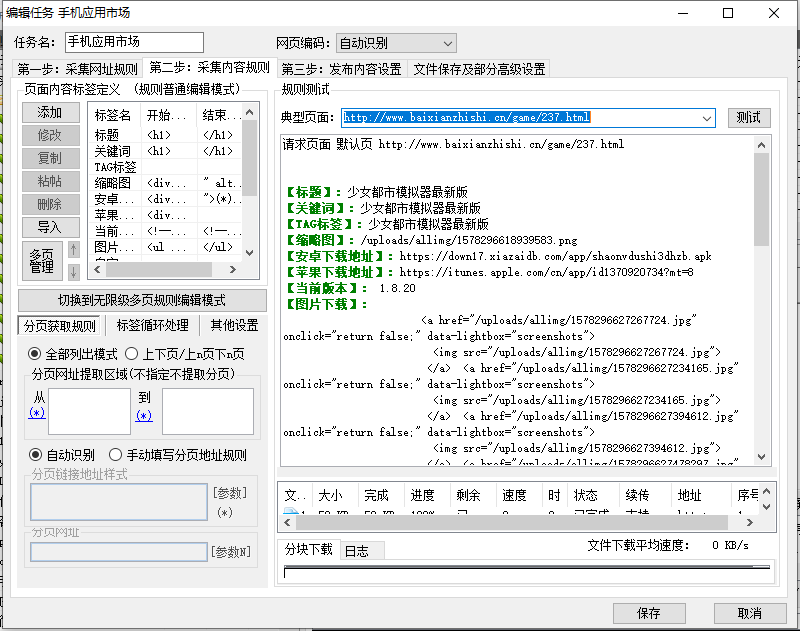Screen dimensions: 800x631
Task: Click the 添加 button to add a tag
Action: (x=51, y=112)
